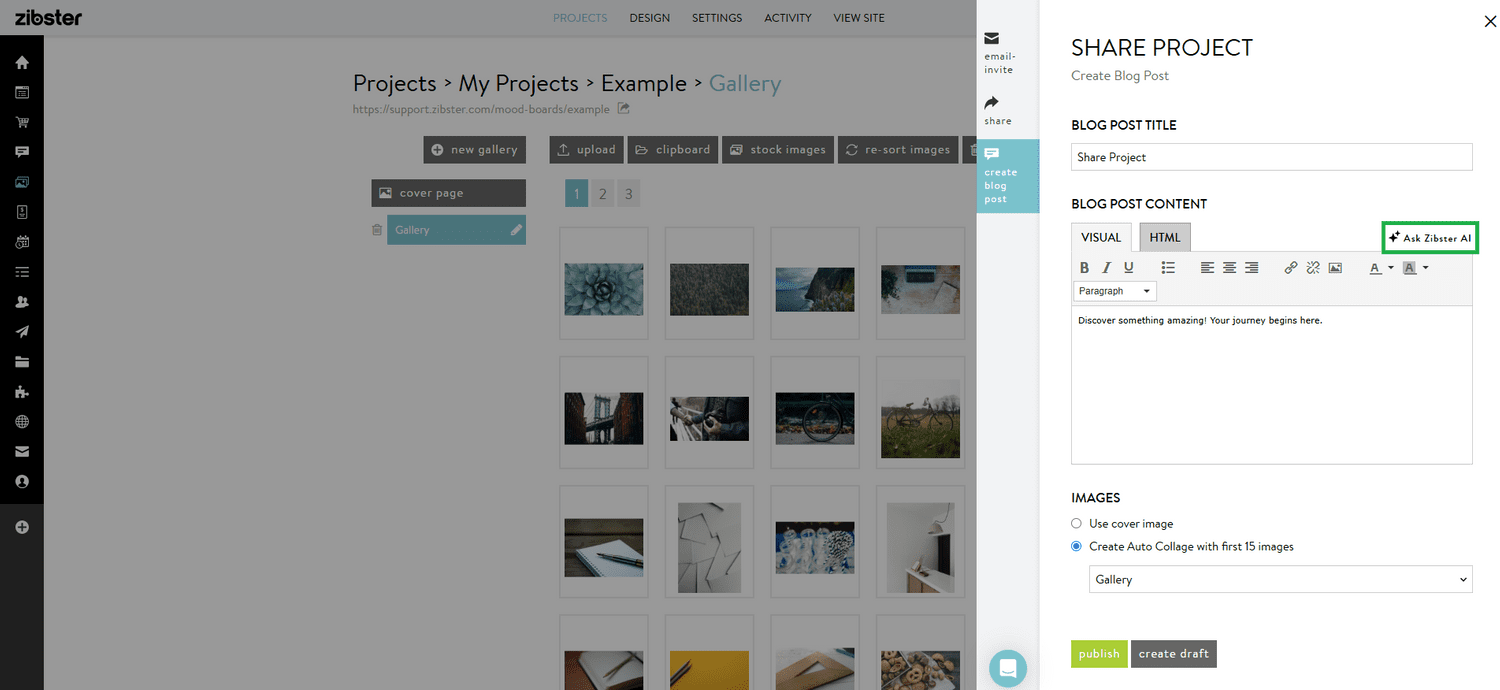Open the VIEW SITE menu

pos(859,18)
